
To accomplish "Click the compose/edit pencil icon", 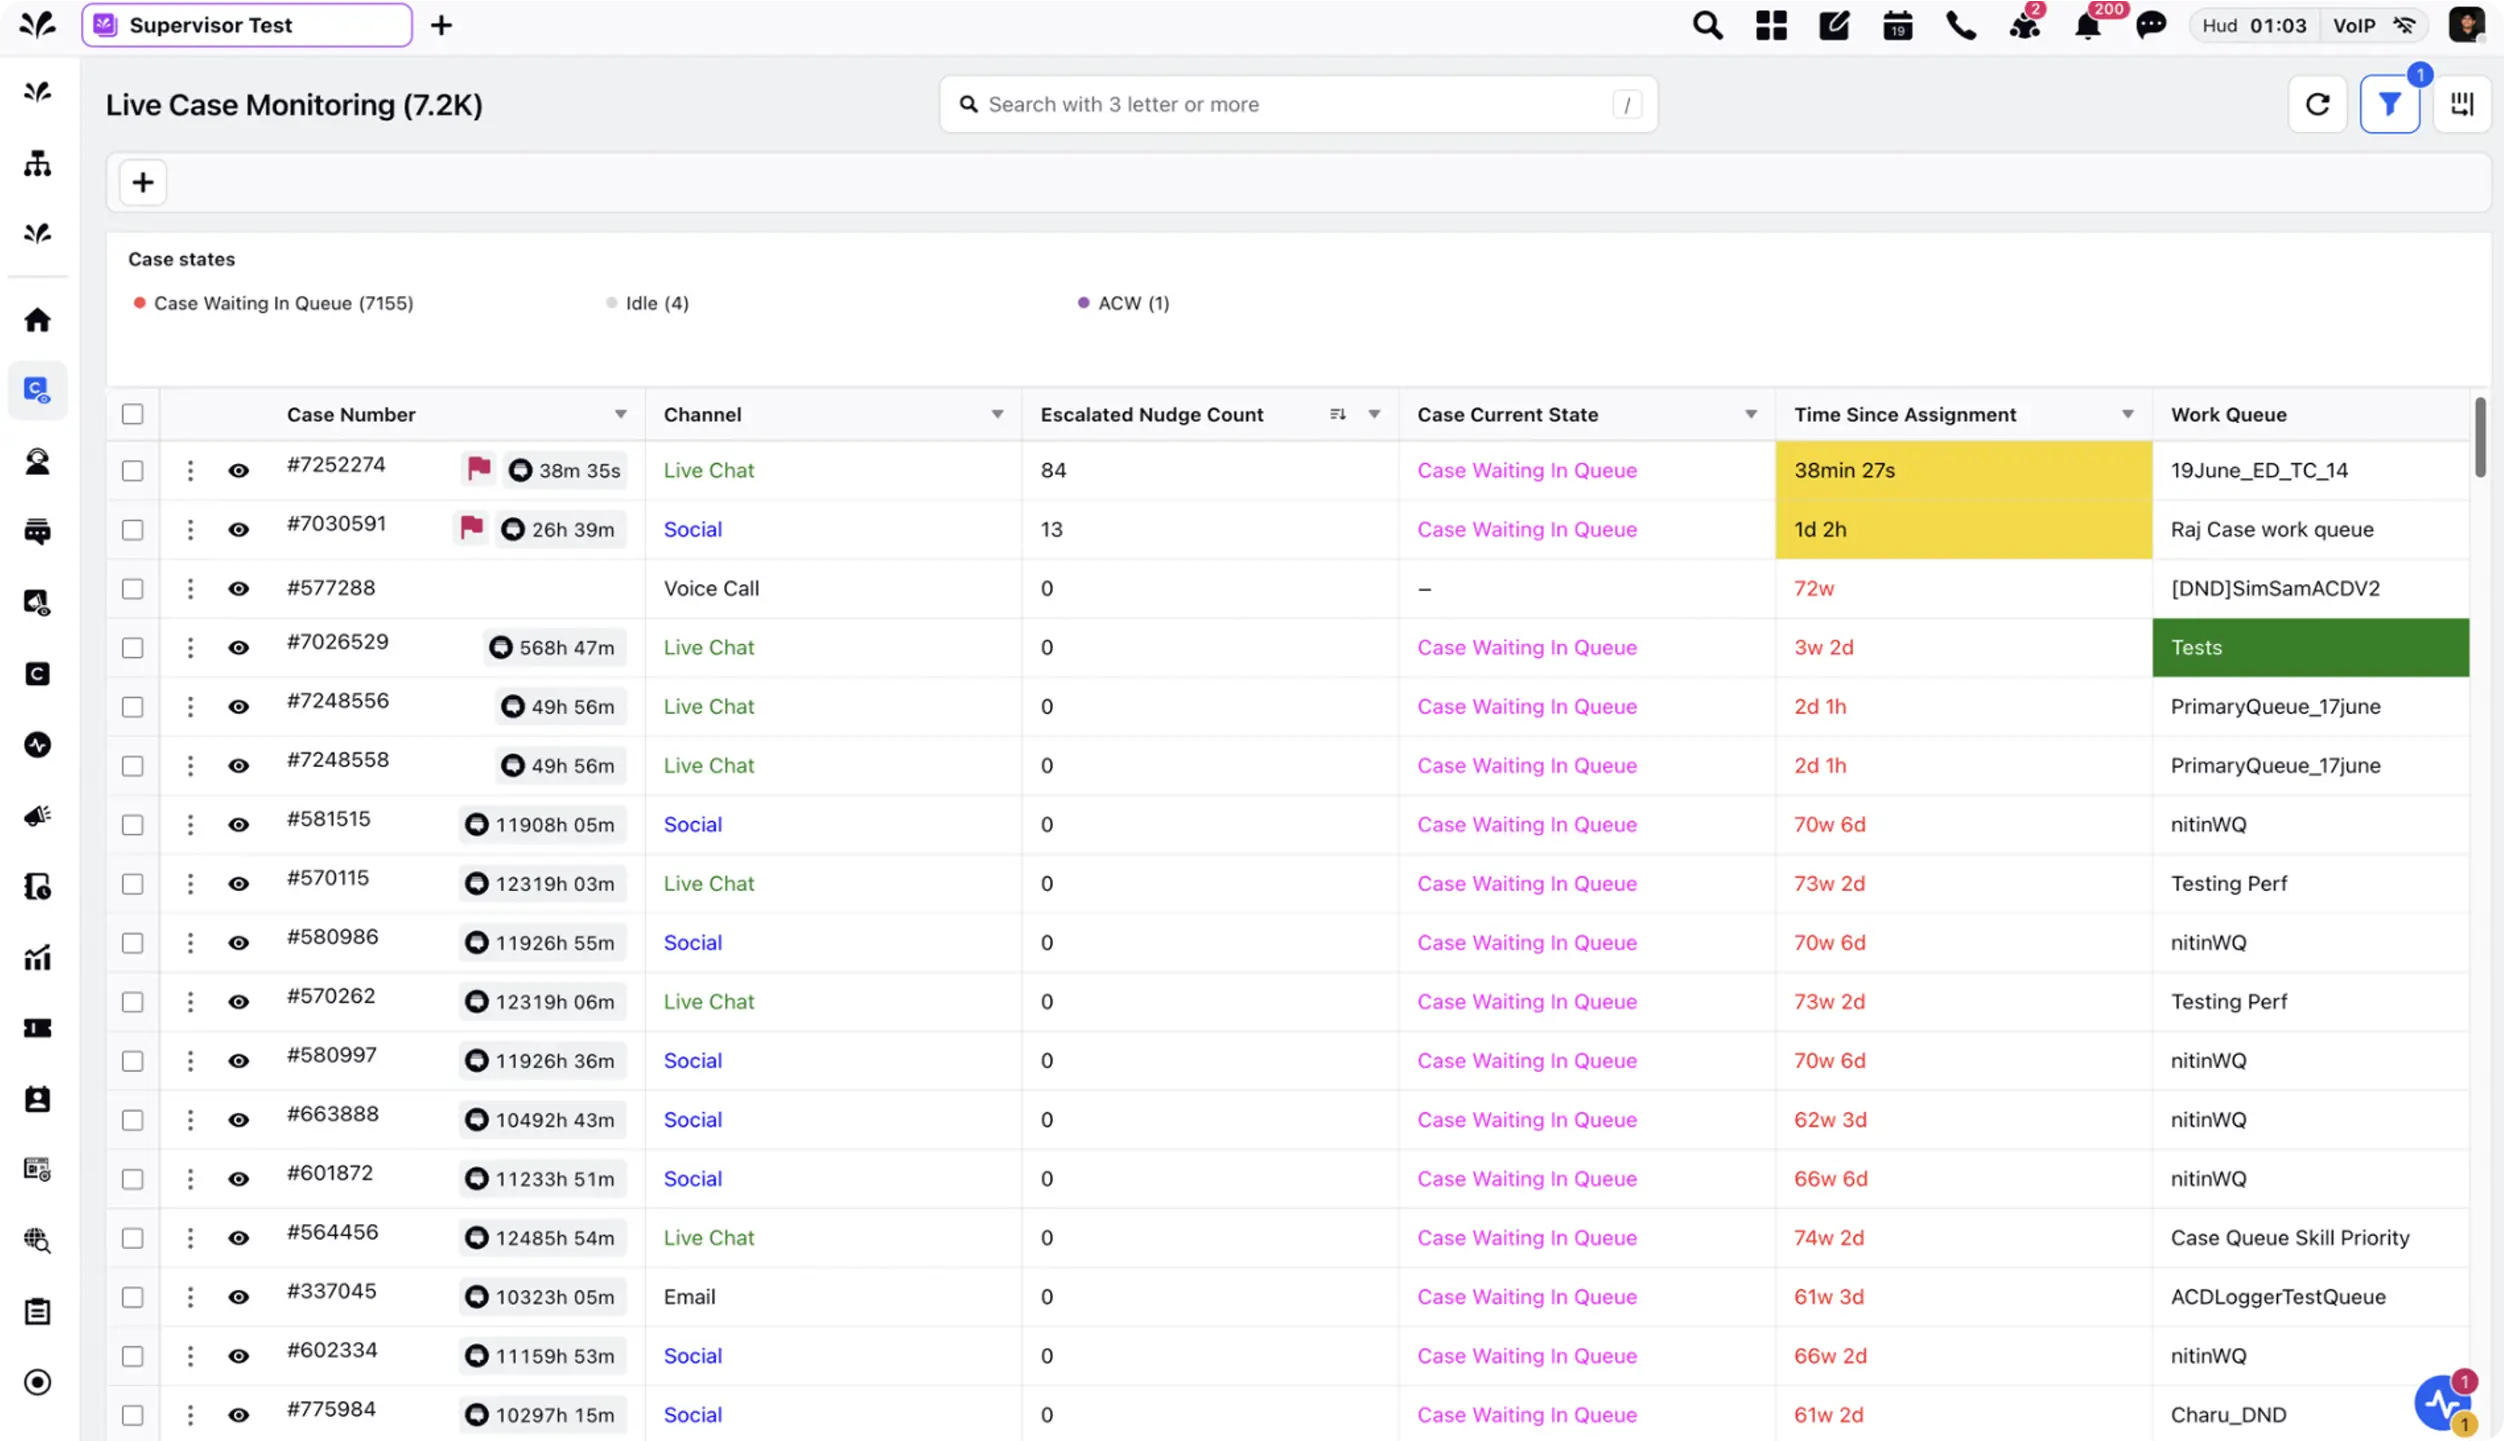I will (1834, 25).
